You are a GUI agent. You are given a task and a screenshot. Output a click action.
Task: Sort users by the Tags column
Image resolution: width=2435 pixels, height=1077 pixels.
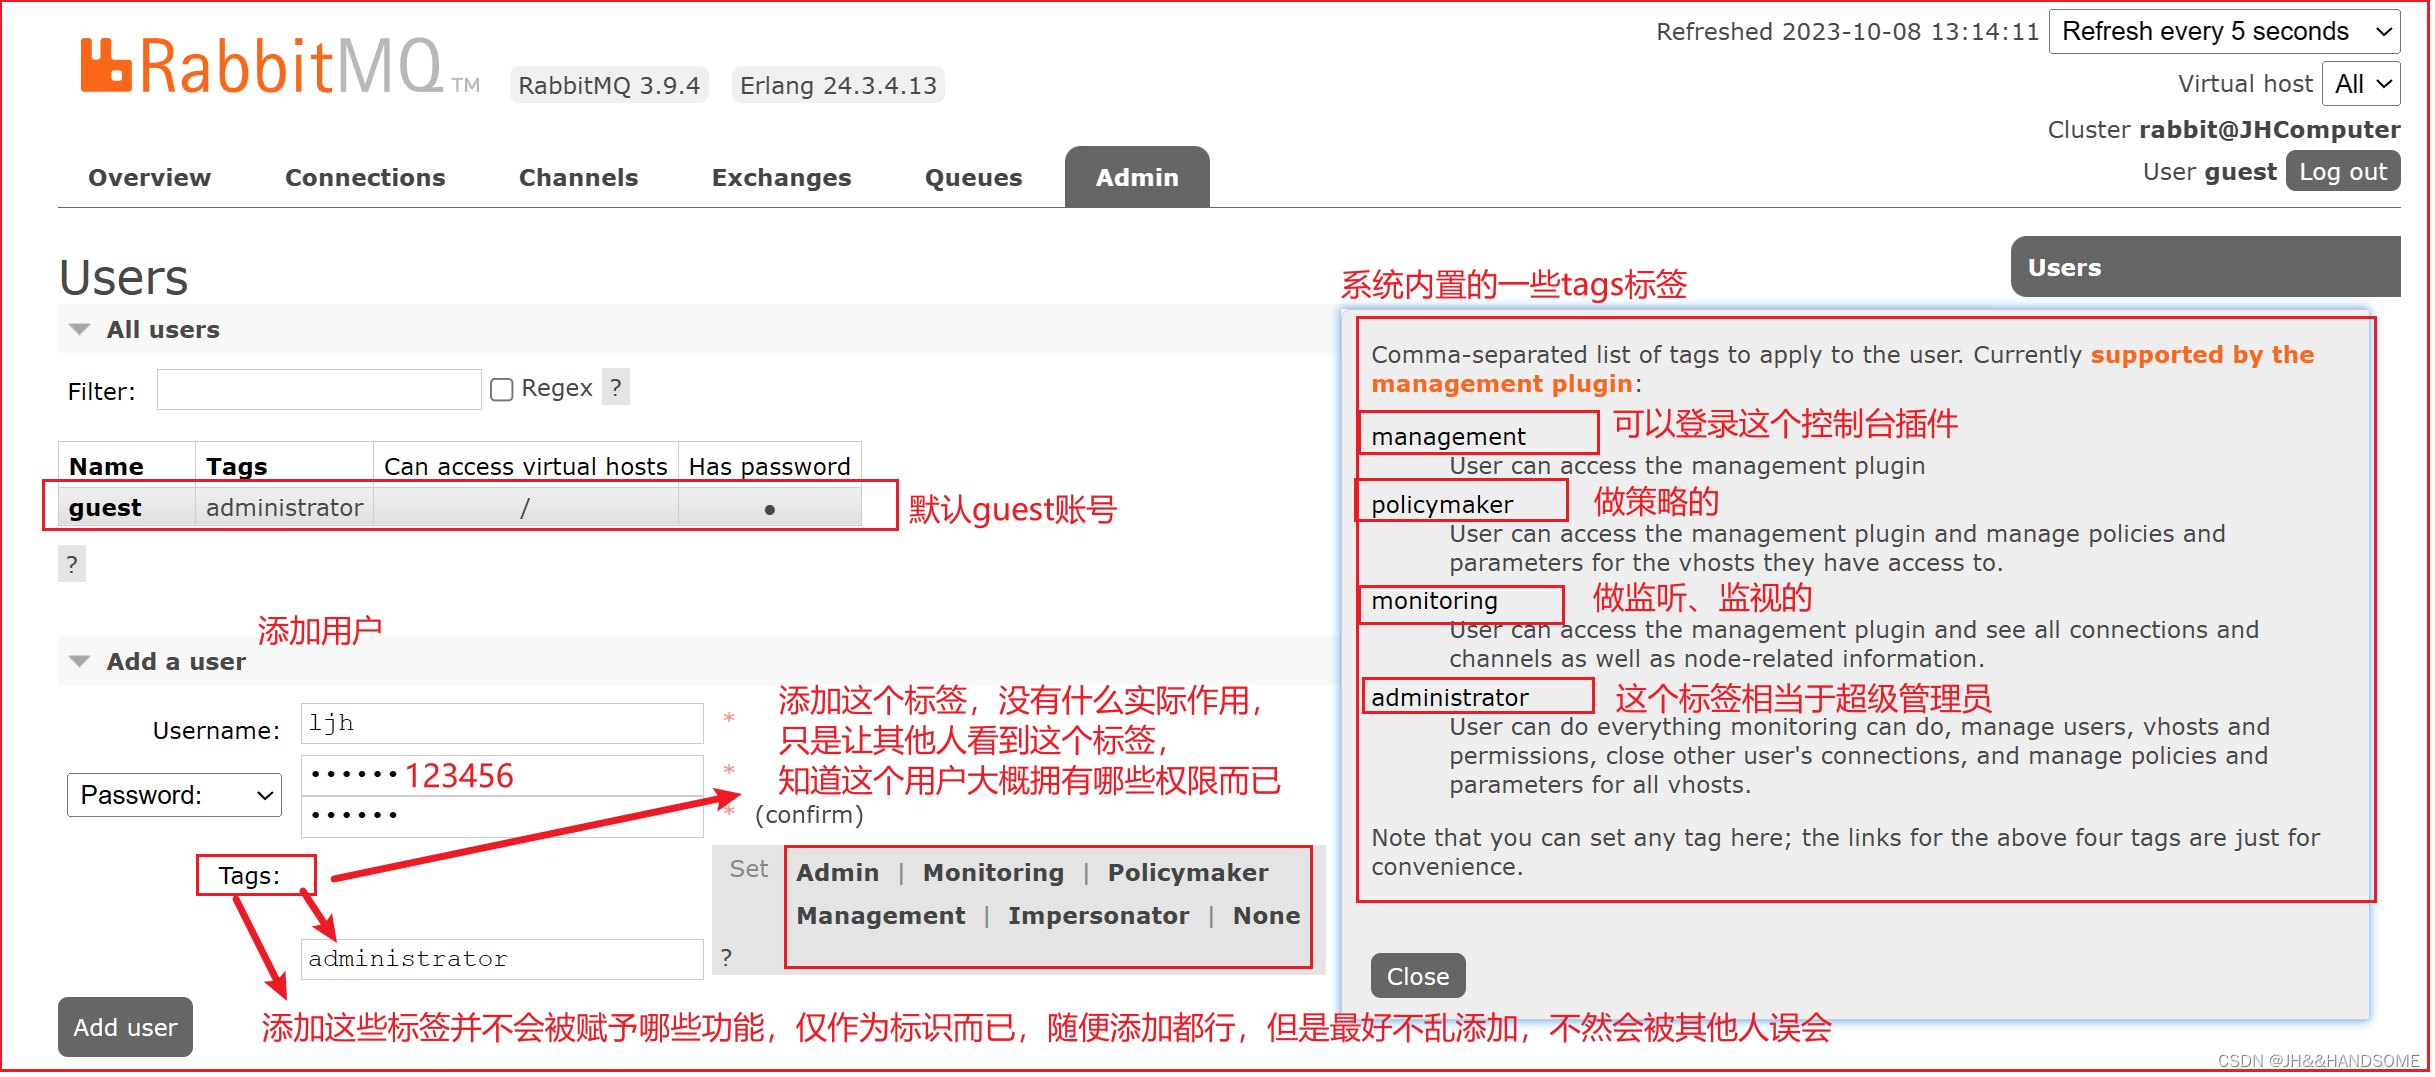coord(237,467)
